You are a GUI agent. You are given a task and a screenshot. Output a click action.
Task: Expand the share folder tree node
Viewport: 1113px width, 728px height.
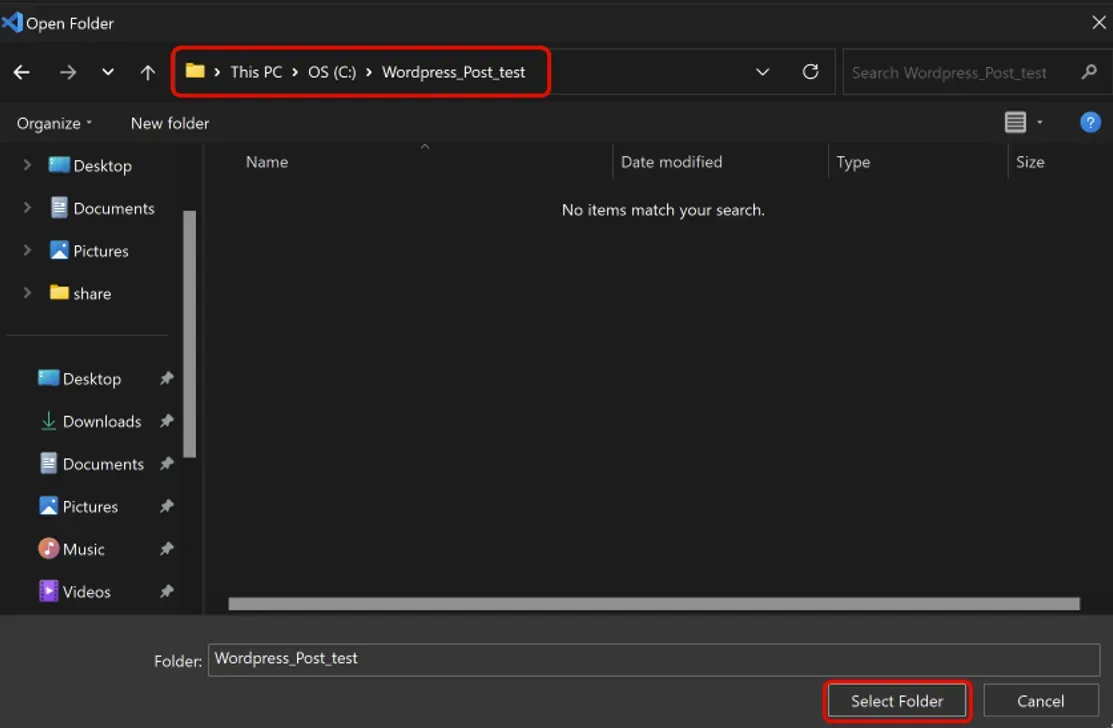27,293
